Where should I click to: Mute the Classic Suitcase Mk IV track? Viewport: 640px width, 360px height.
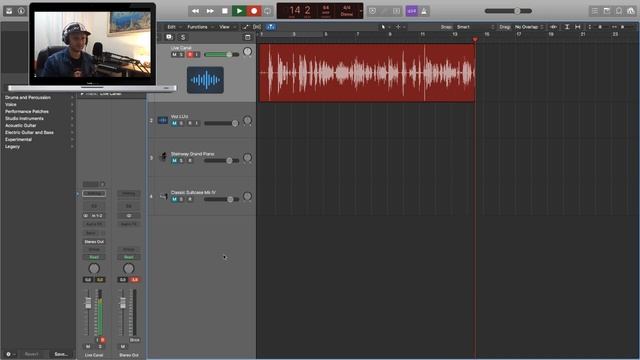[174, 199]
